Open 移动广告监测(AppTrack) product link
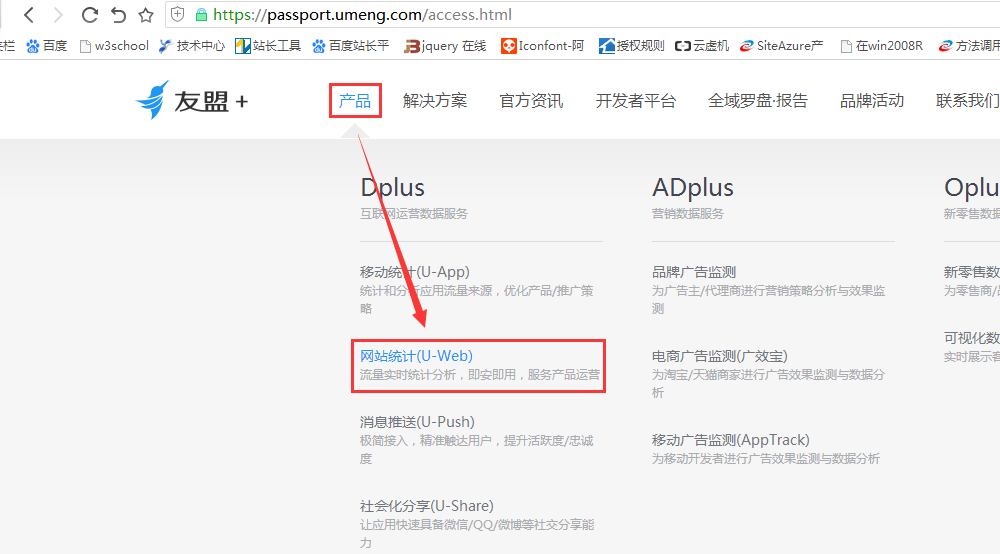The image size is (1000, 554). click(x=730, y=441)
